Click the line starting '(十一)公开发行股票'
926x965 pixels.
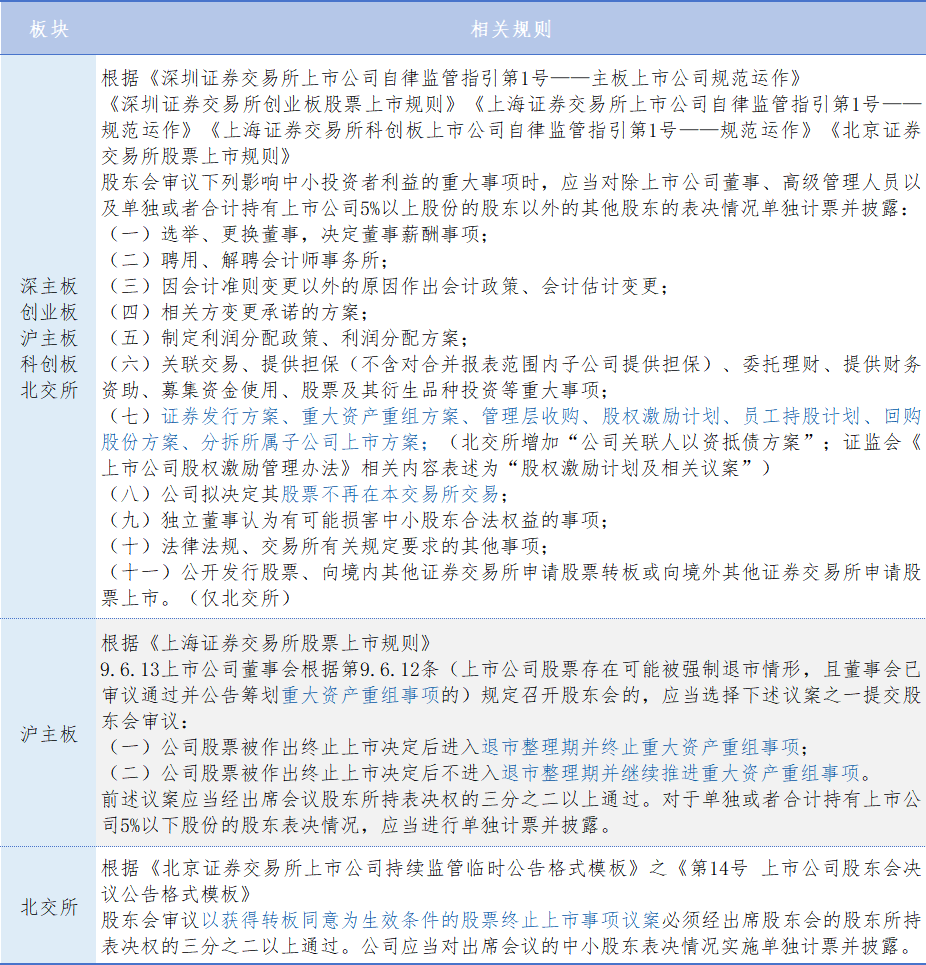coord(512,572)
